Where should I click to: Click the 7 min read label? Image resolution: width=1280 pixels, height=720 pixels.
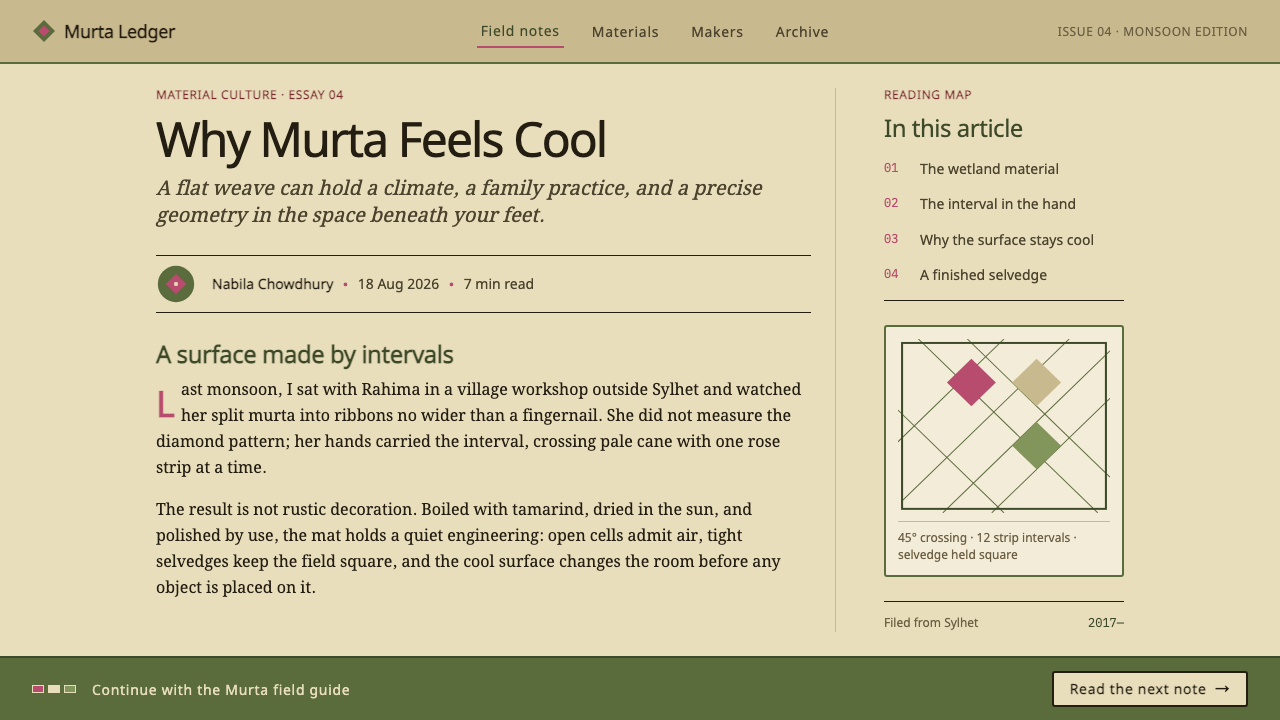[498, 284]
